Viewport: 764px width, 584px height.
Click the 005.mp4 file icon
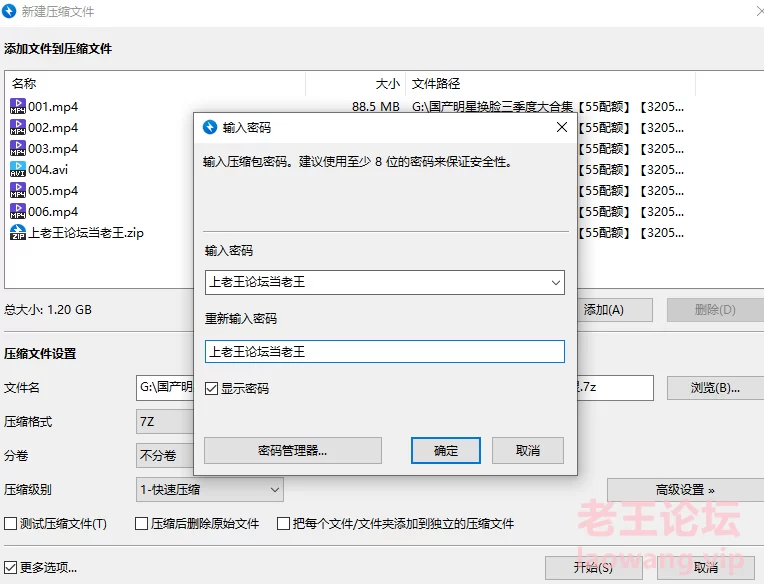pyautogui.click(x=18, y=190)
